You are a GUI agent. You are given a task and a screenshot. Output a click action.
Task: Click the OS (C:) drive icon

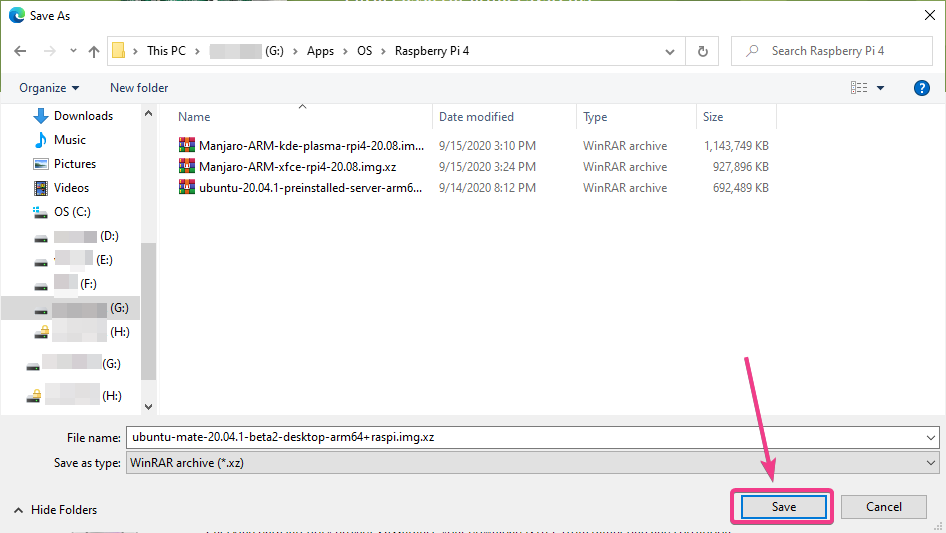(40, 212)
